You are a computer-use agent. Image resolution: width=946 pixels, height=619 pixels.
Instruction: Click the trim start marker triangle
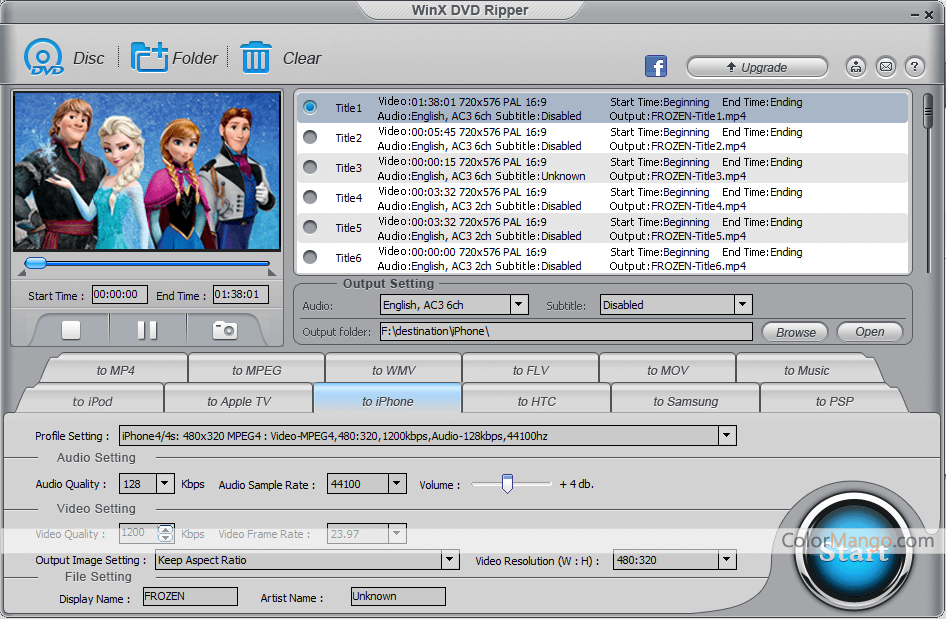pyautogui.click(x=22, y=273)
